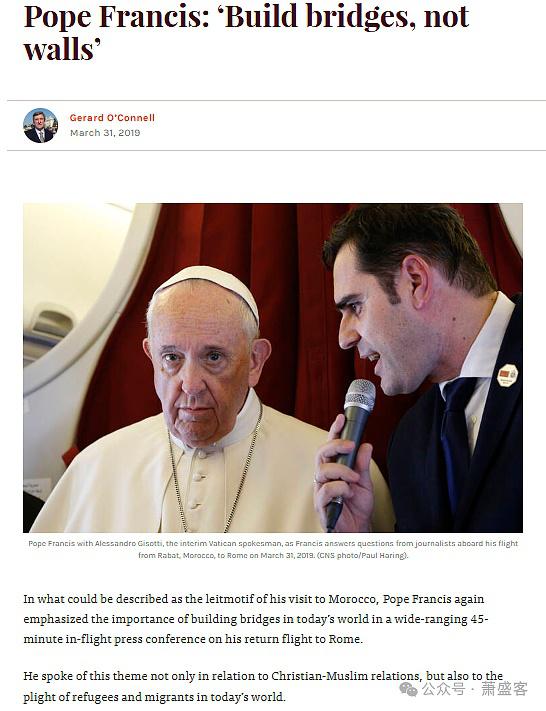546x711 pixels.
Task: Click the white skullcap in the photo
Action: [210, 285]
